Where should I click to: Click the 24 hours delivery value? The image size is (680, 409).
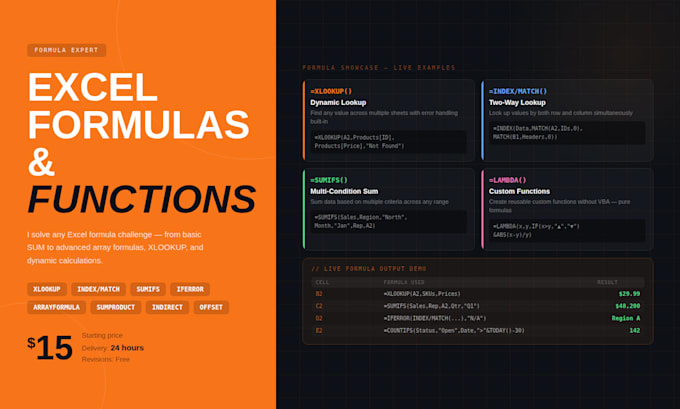(x=127, y=348)
